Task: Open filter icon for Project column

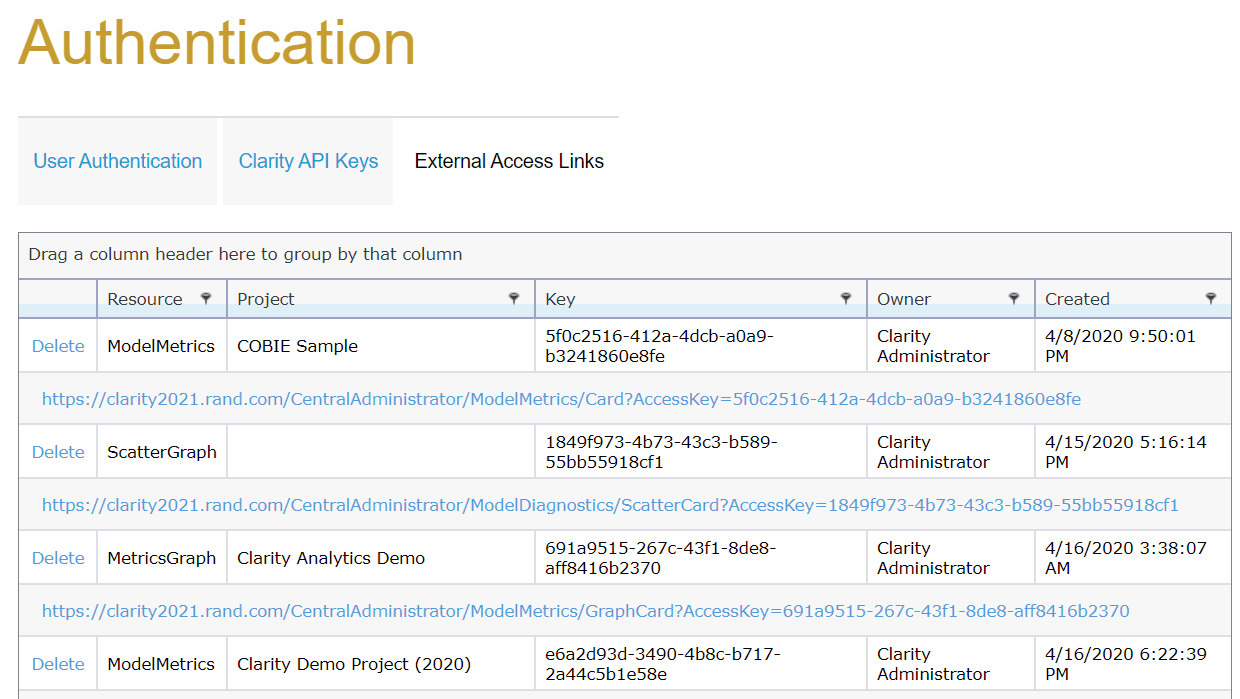Action: (x=514, y=298)
